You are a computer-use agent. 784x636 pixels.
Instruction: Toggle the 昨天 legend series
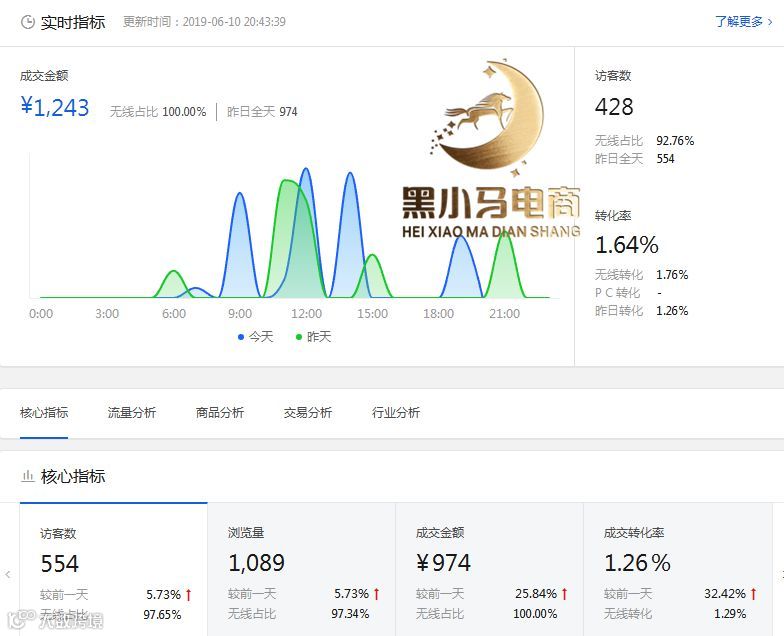click(314, 336)
